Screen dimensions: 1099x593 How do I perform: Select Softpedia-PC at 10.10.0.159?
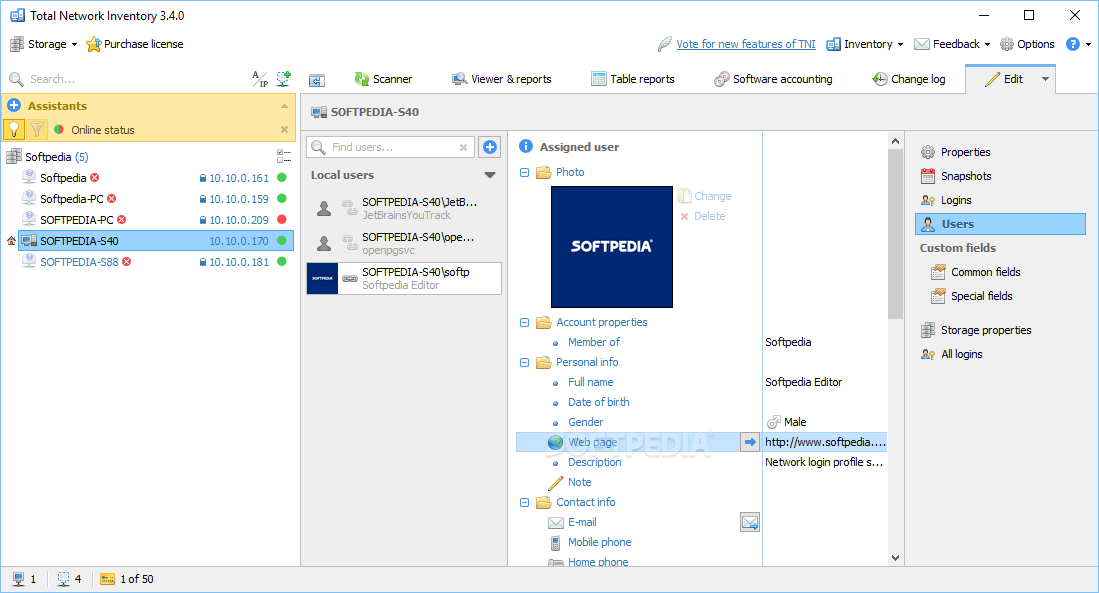point(156,199)
